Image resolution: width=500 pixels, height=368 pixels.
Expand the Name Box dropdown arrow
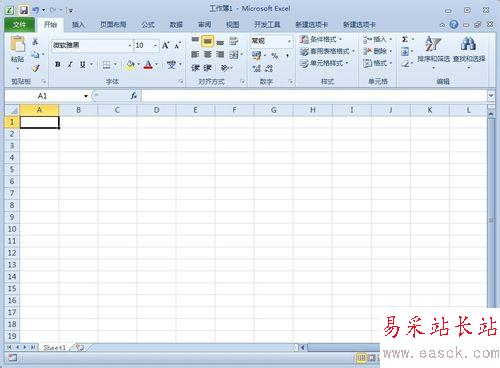pyautogui.click(x=86, y=96)
